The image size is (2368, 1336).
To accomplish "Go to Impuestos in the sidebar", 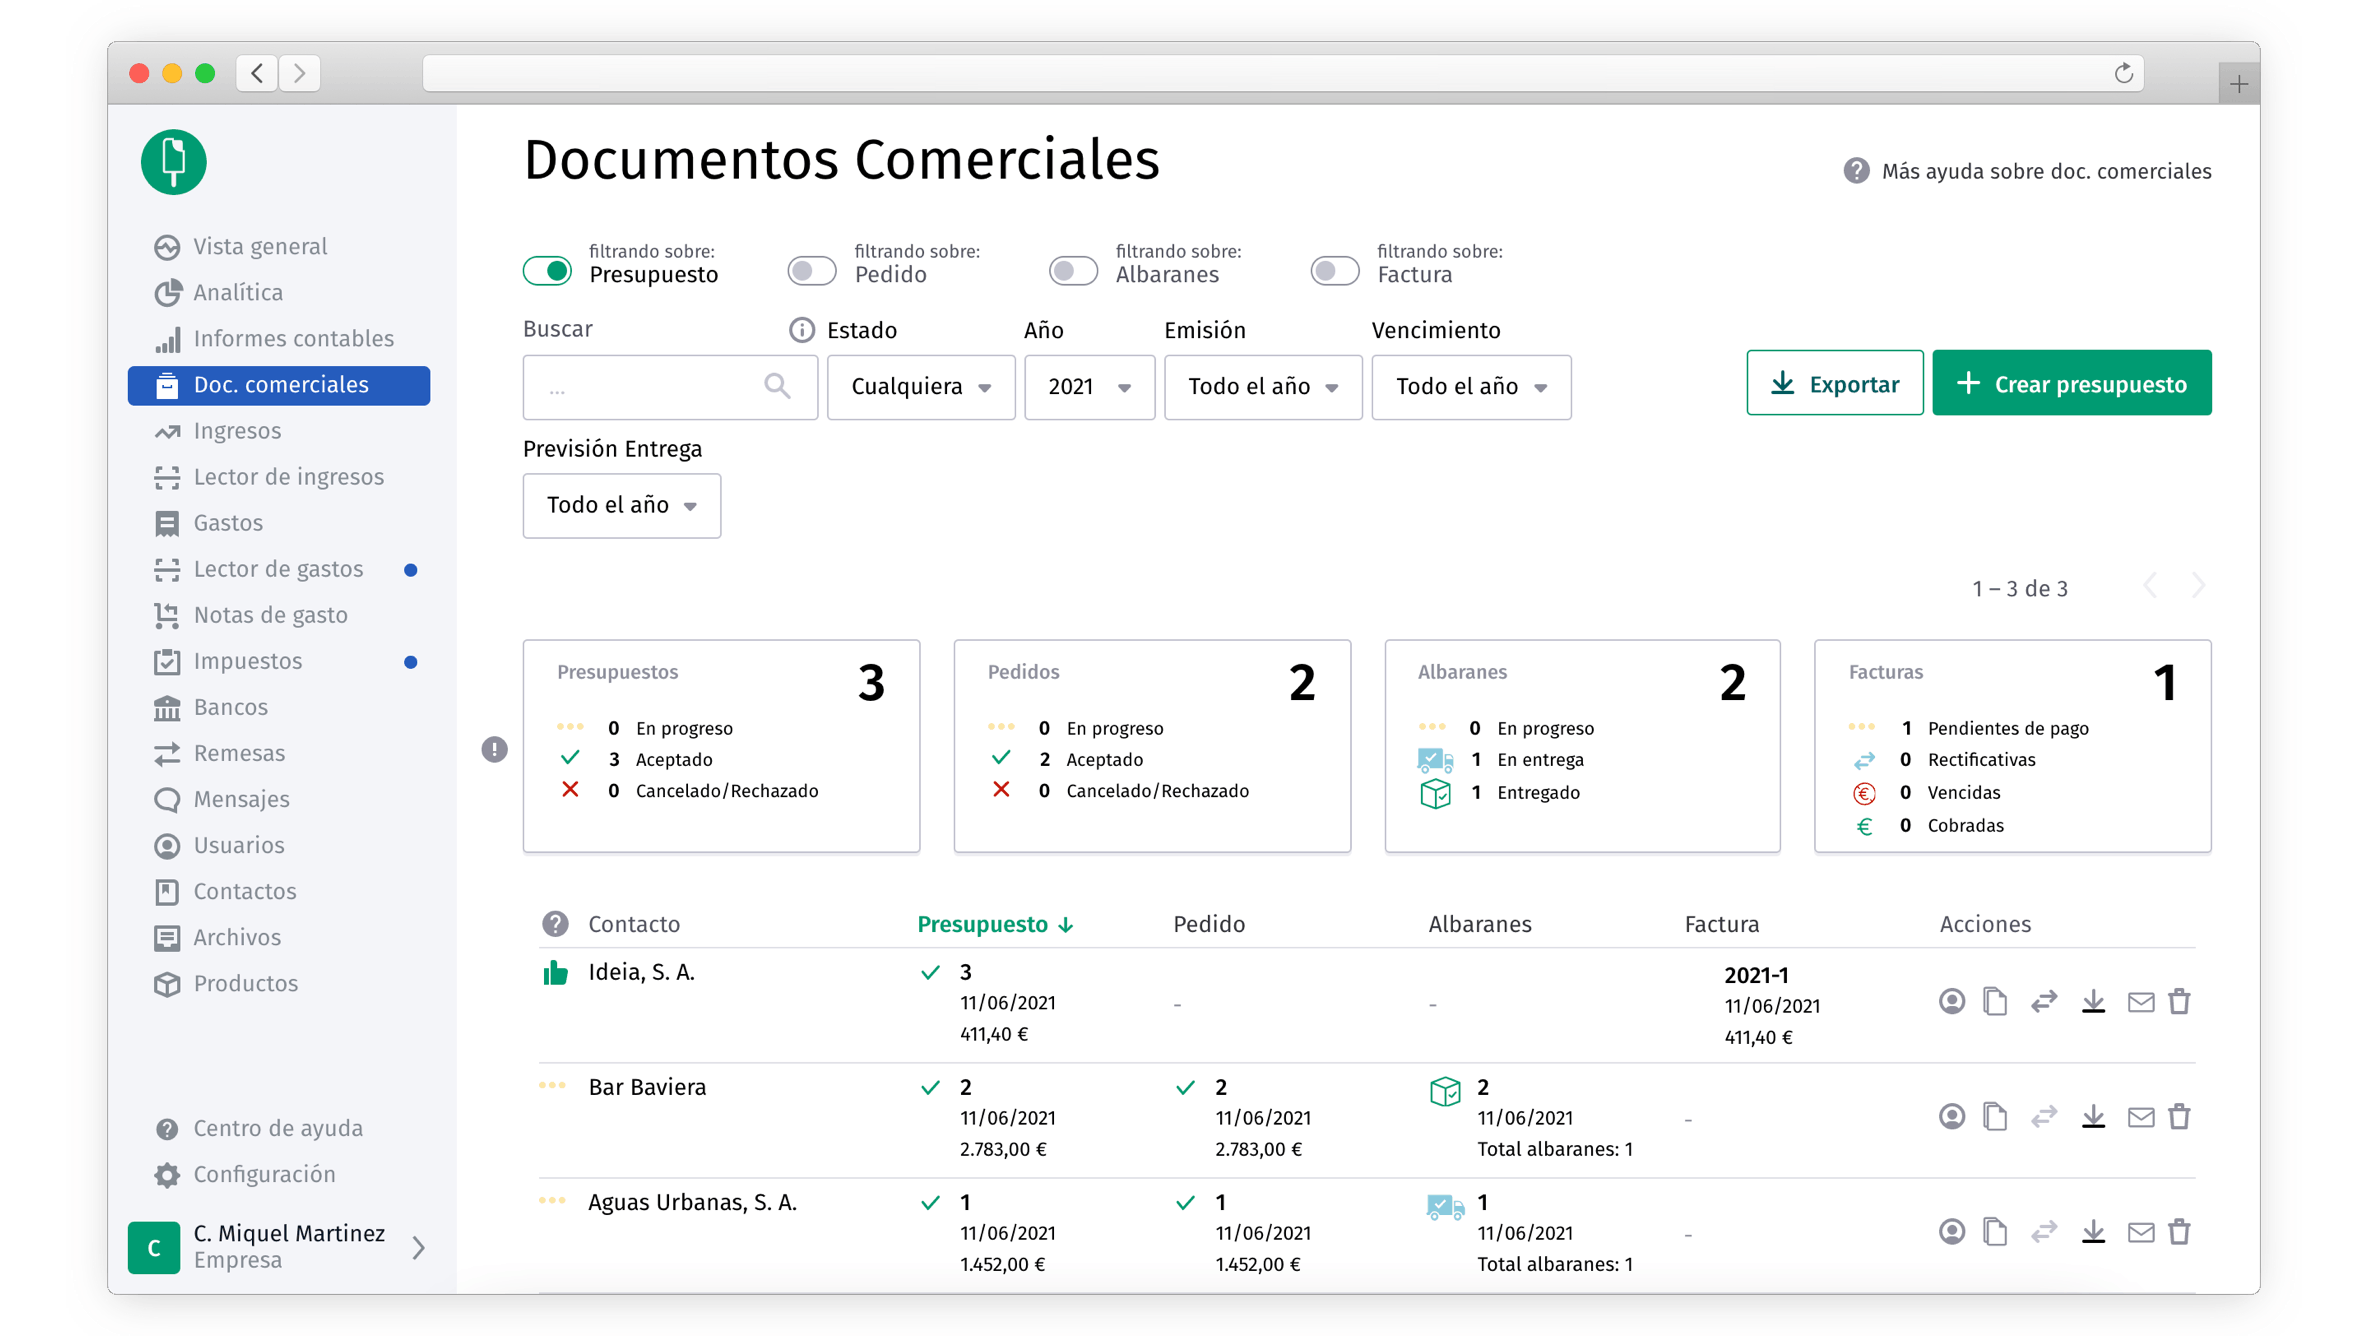I will pyautogui.click(x=247, y=661).
